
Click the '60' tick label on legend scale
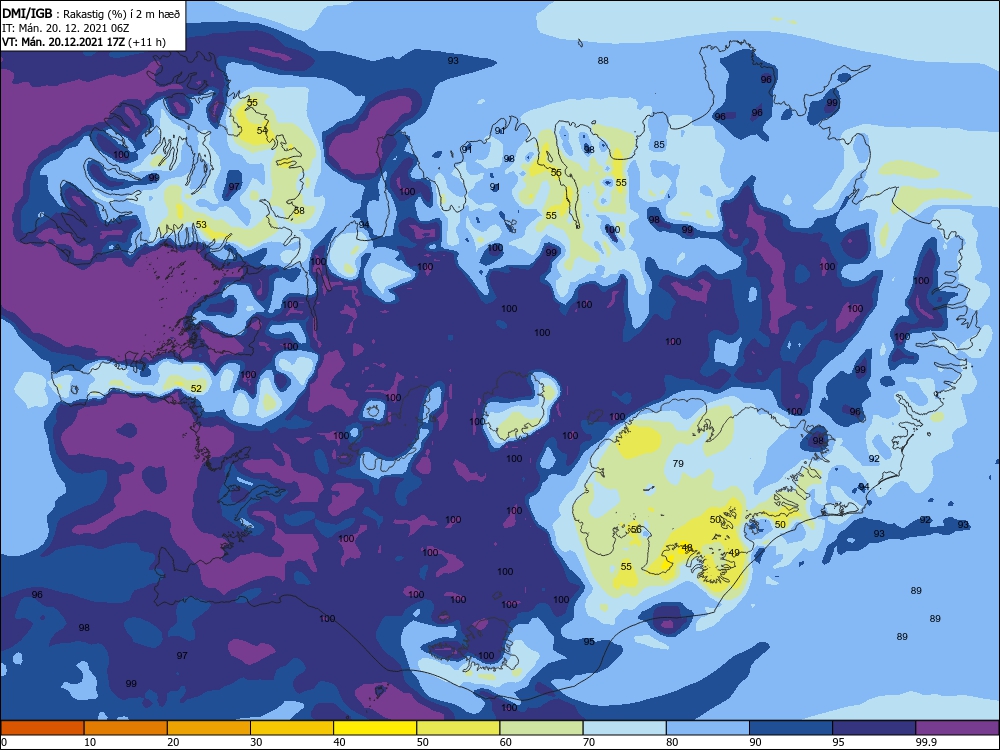506,742
